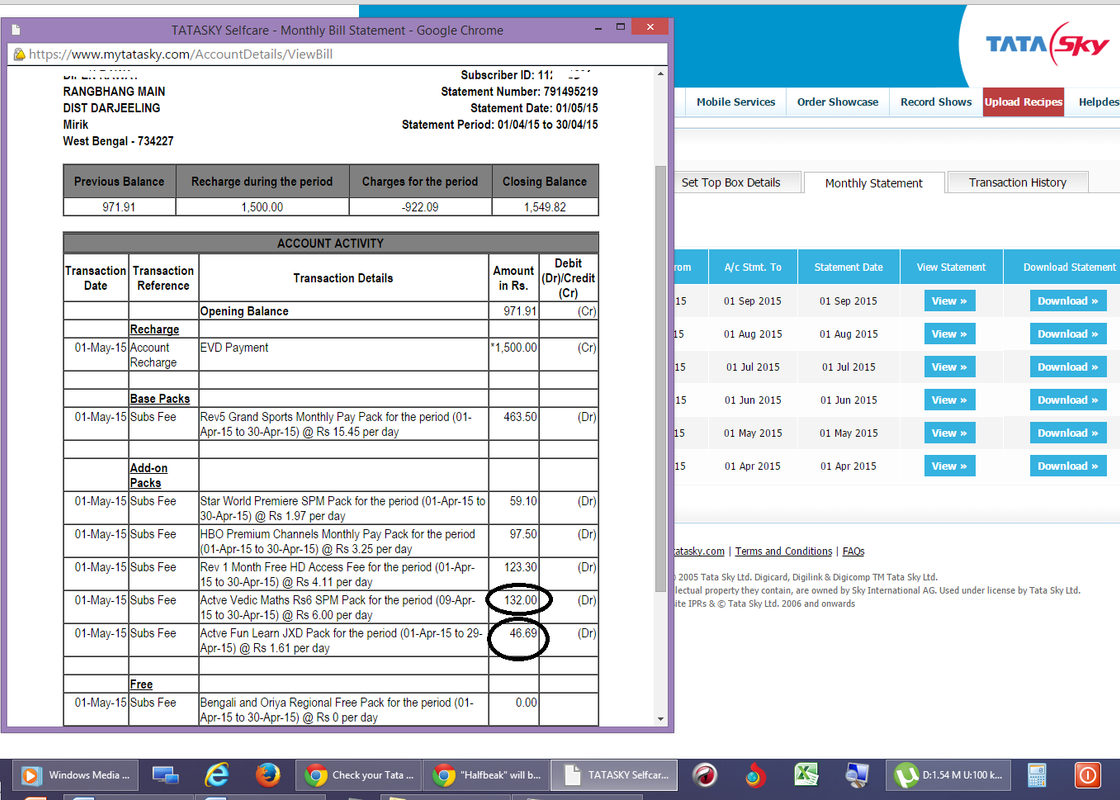The image size is (1120, 800).
Task: Click the red power icon in taskbar
Action: (1088, 775)
